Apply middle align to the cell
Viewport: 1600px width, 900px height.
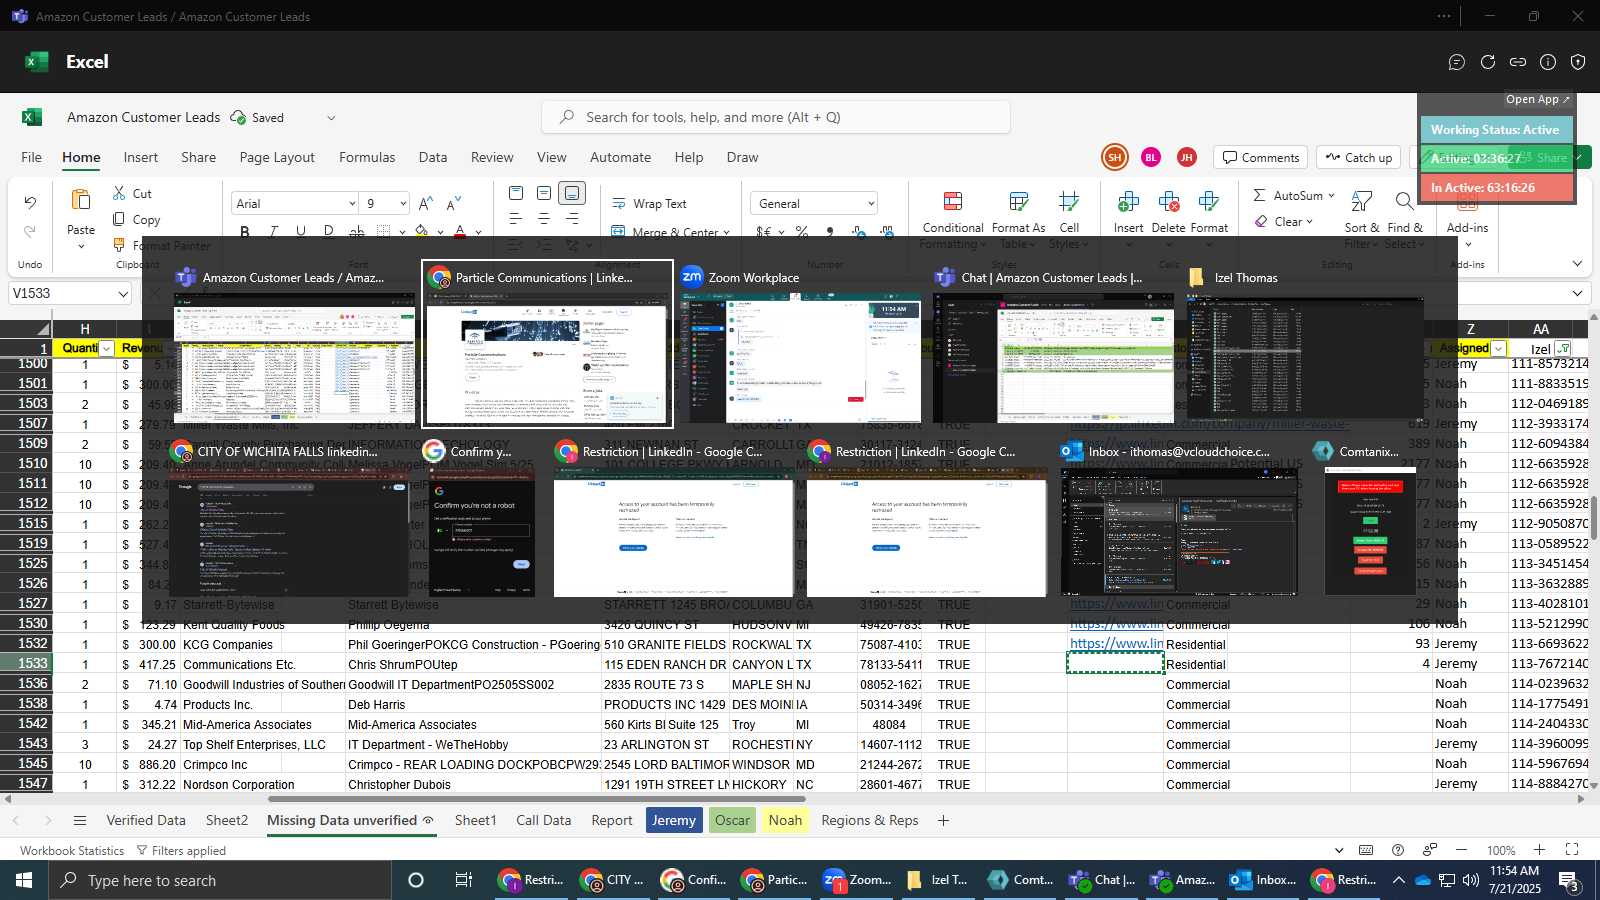[544, 193]
